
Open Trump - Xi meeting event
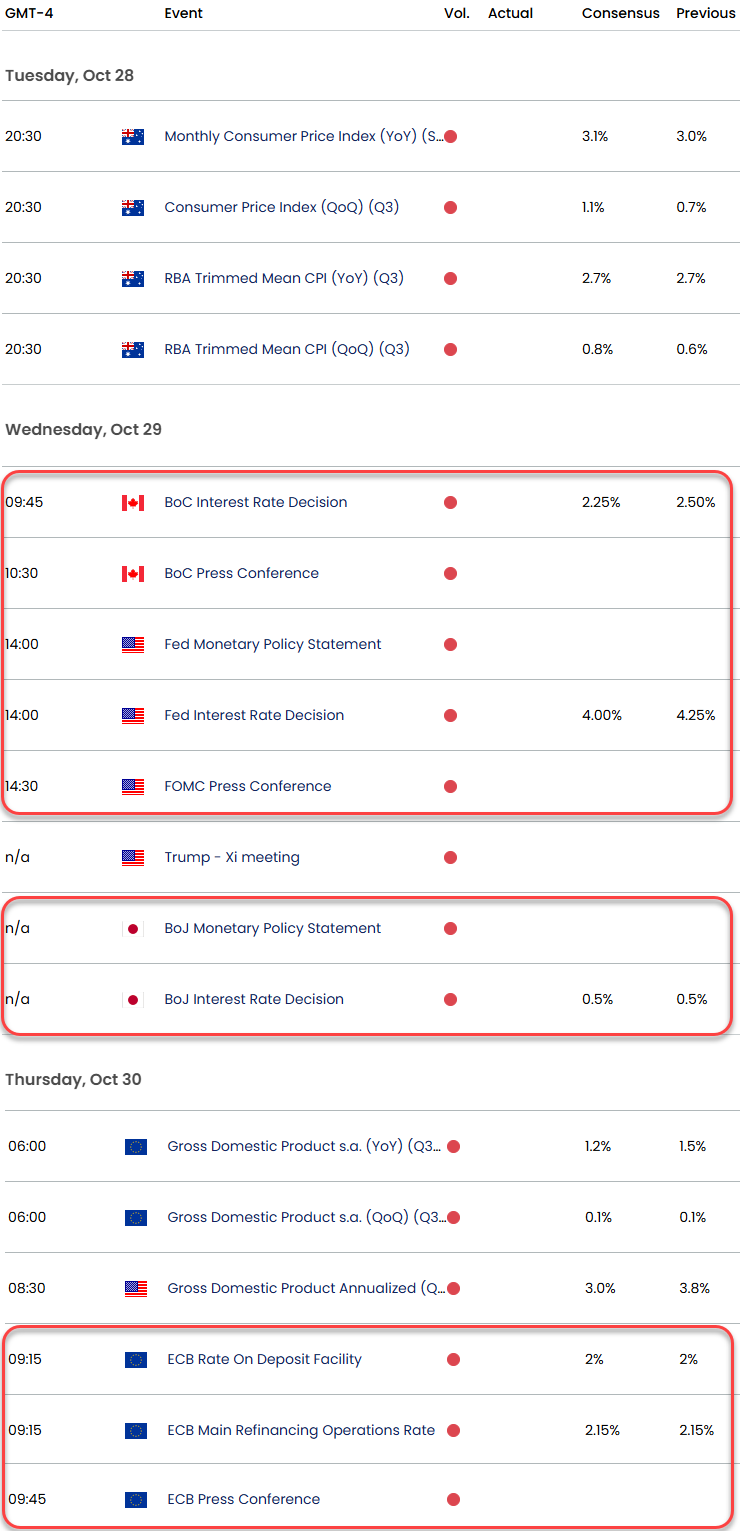[232, 858]
